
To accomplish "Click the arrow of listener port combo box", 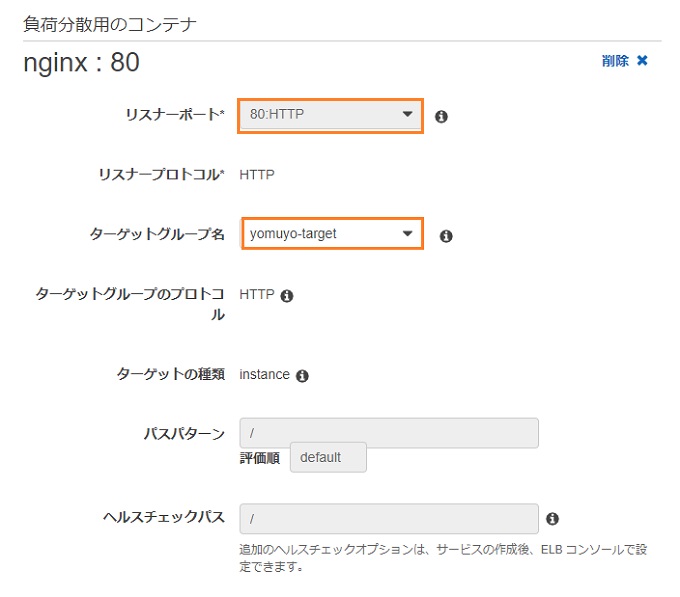I will 407,114.
